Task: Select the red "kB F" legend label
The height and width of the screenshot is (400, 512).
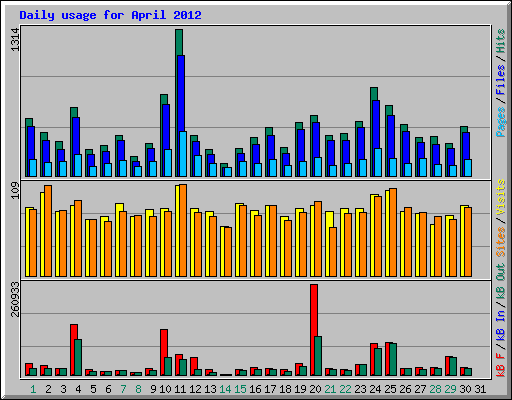Action: [501, 365]
